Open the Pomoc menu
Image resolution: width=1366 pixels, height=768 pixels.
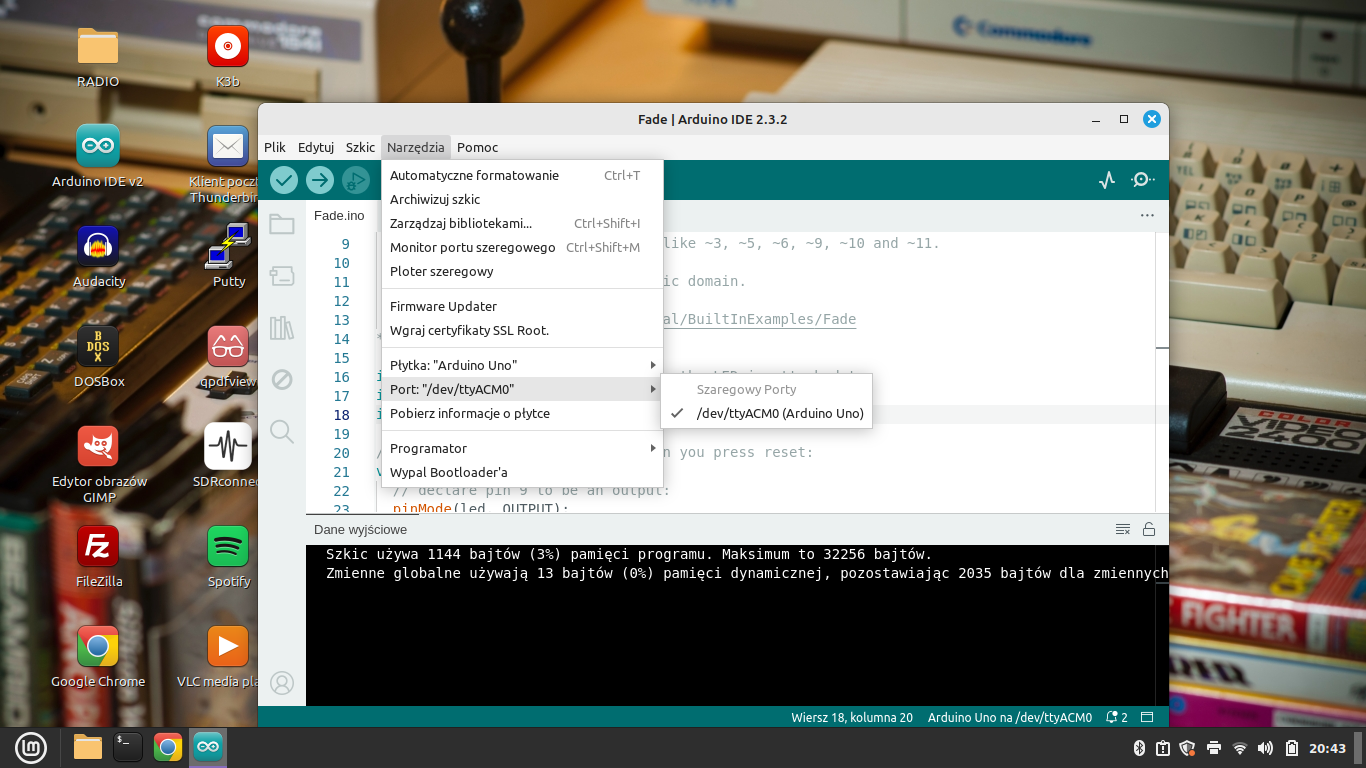[478, 147]
